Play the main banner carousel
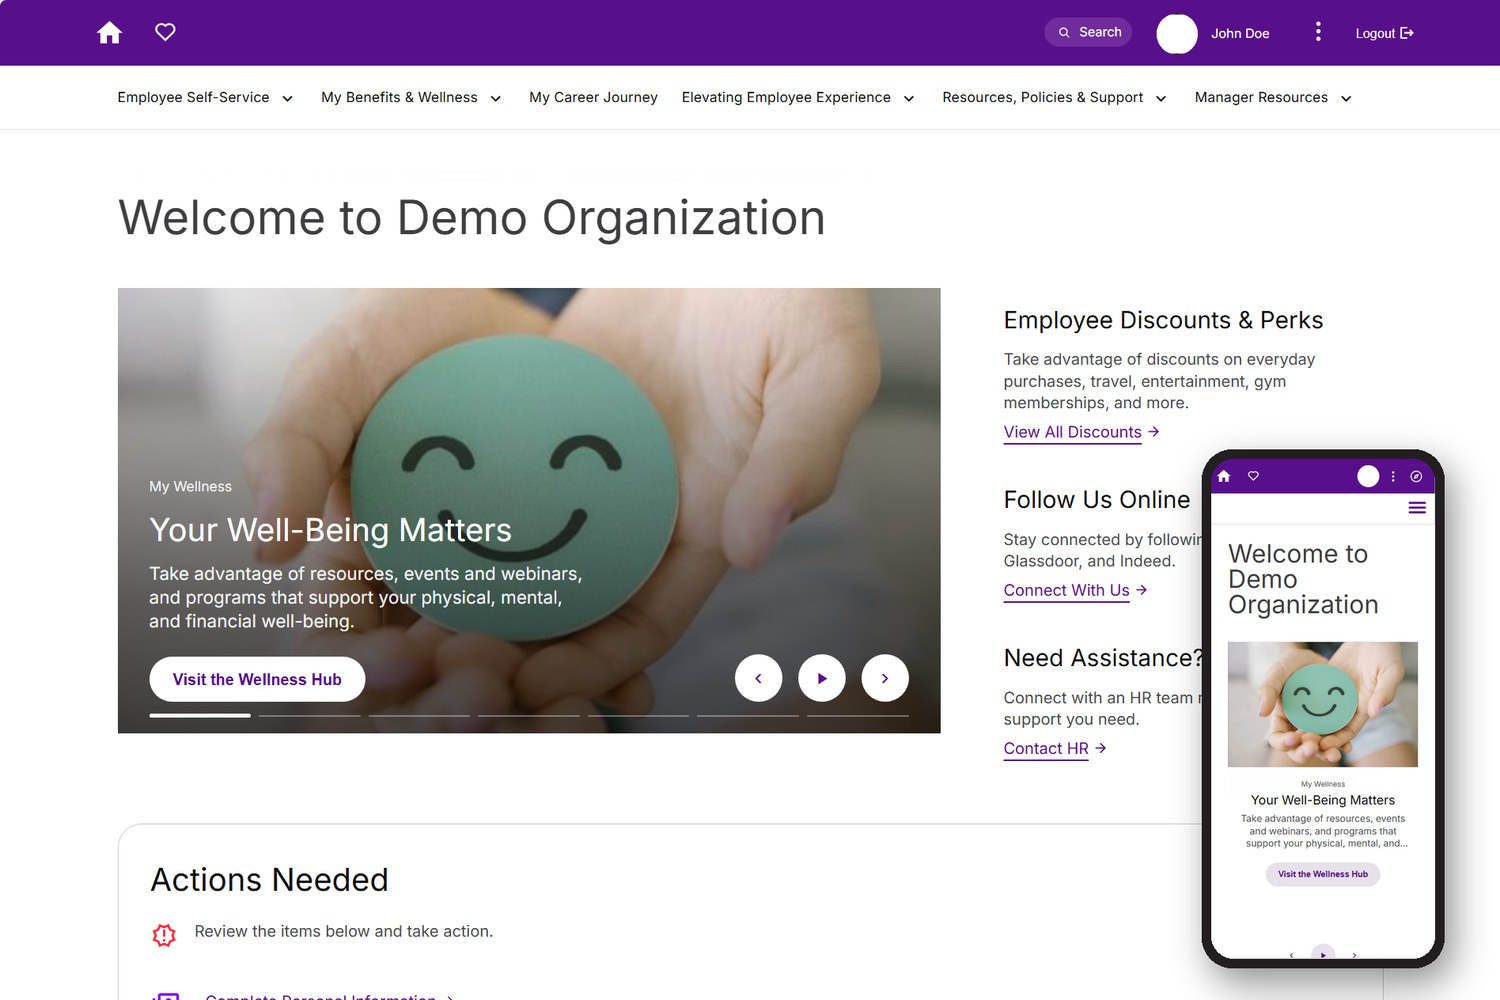This screenshot has width=1500, height=1000. 822,678
